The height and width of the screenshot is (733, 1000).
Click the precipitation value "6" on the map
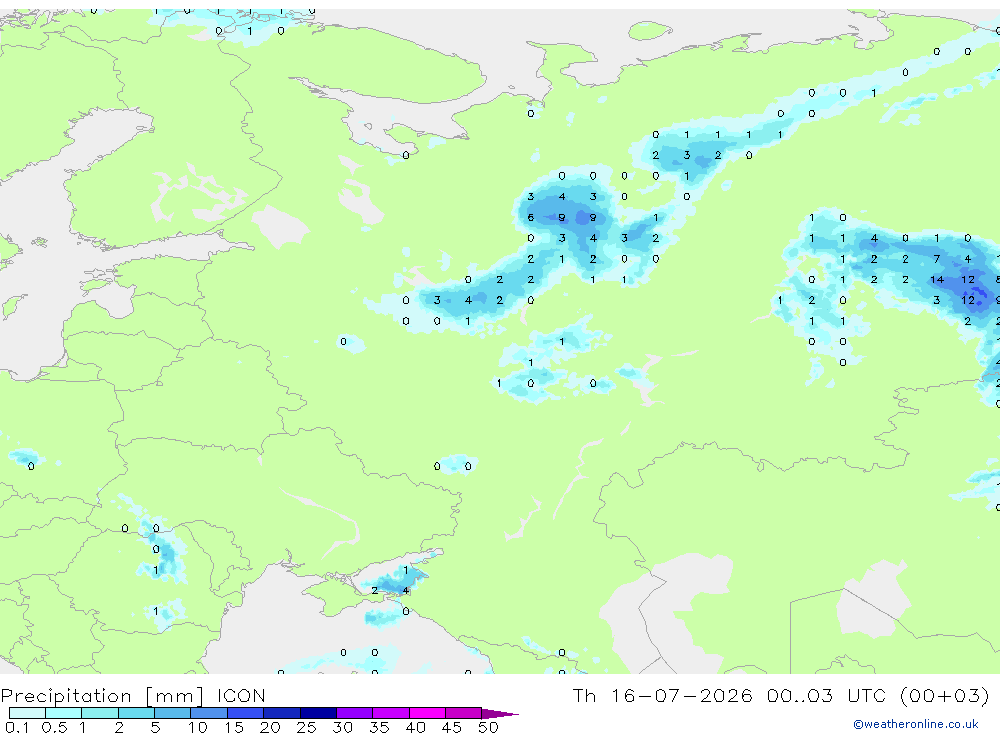click(531, 218)
